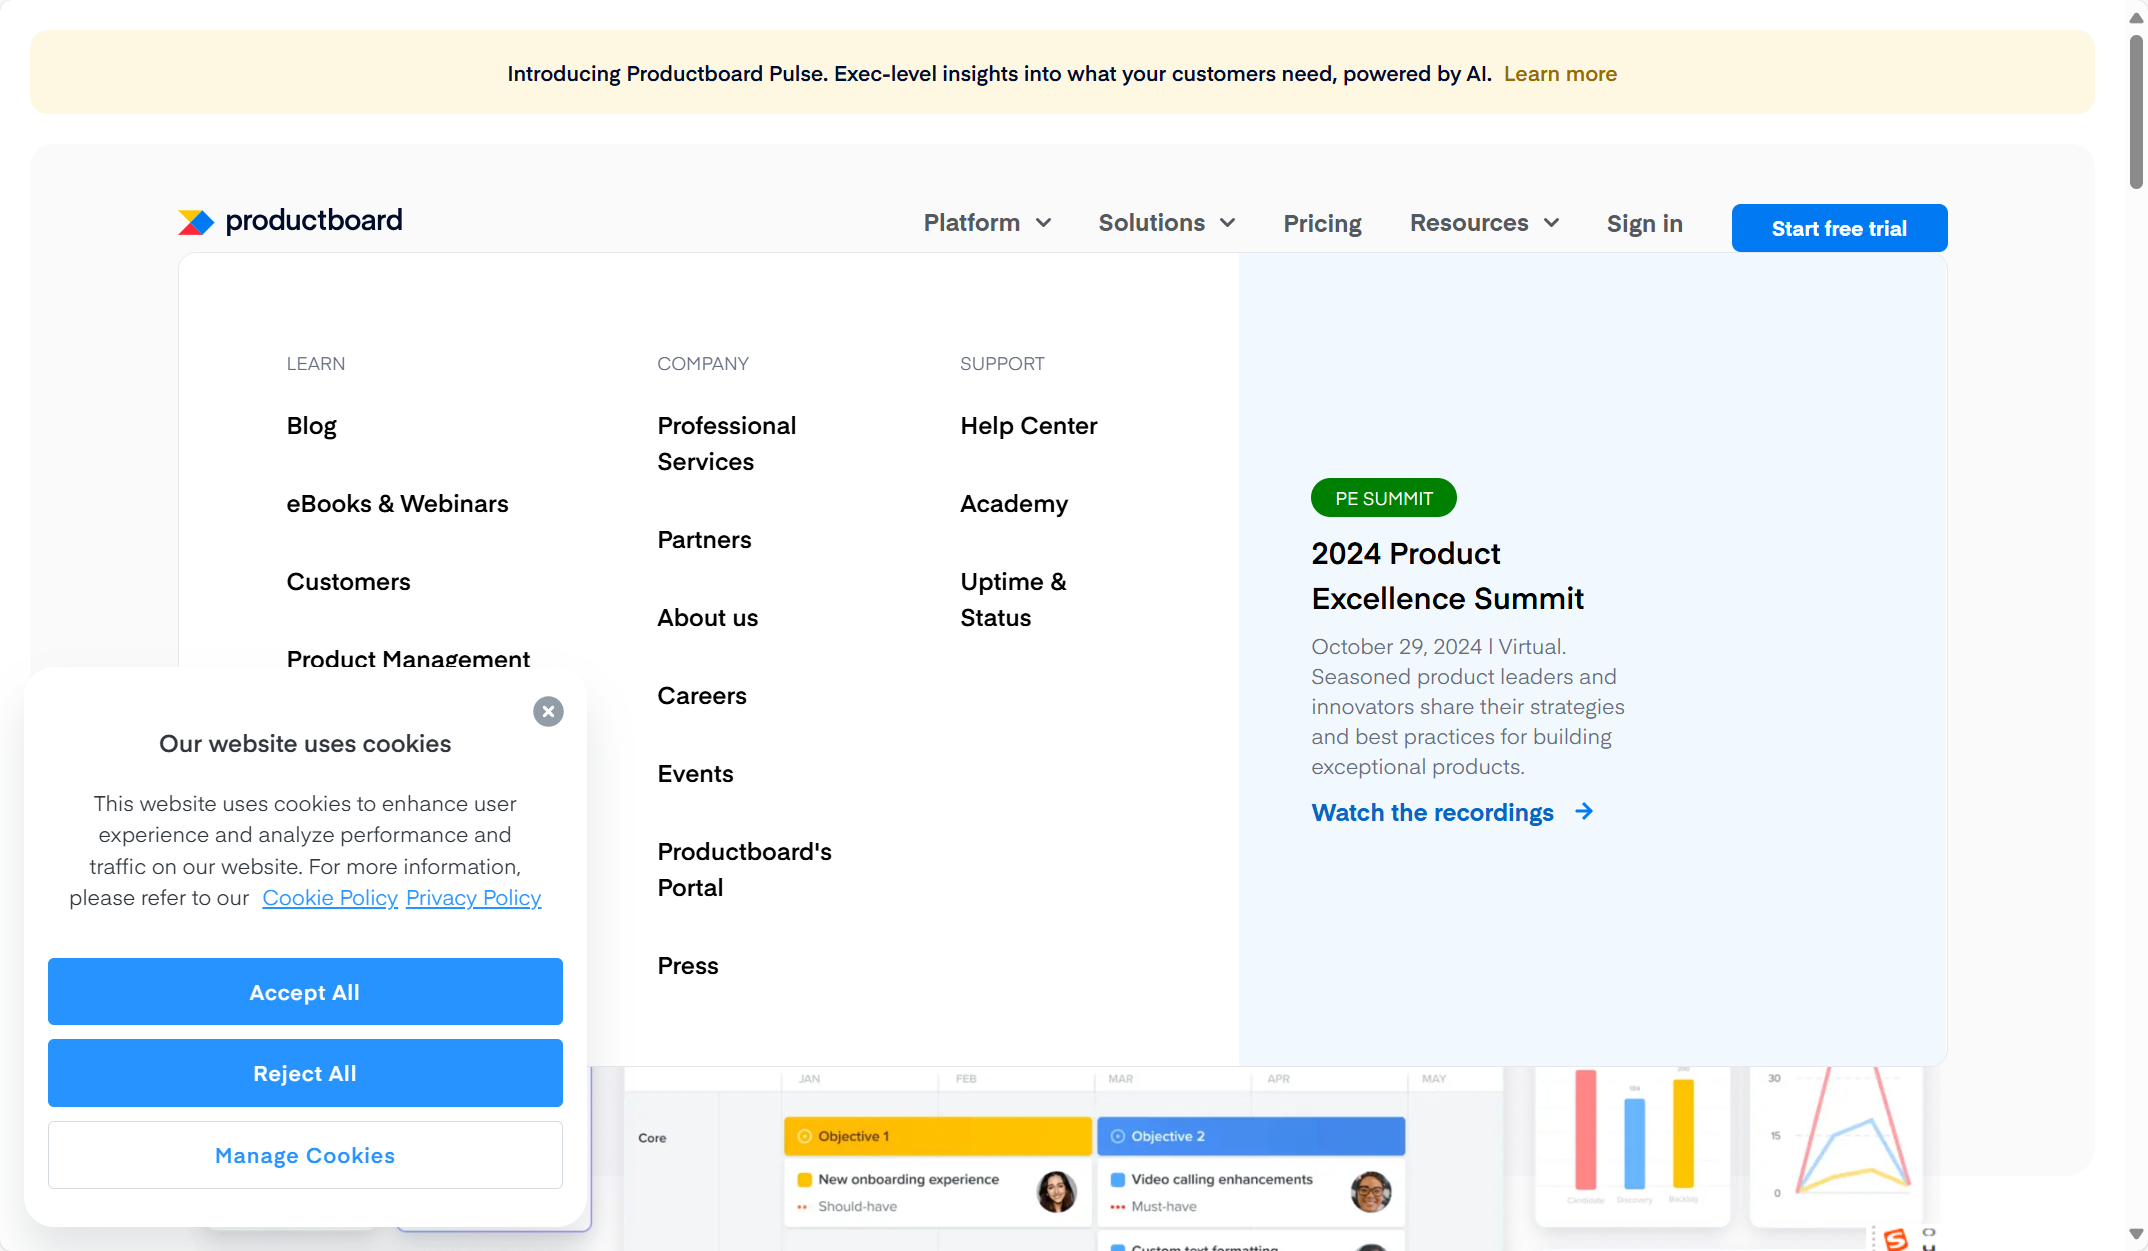Open Manage Cookies settings
The width and height of the screenshot is (2148, 1251).
[x=305, y=1155]
